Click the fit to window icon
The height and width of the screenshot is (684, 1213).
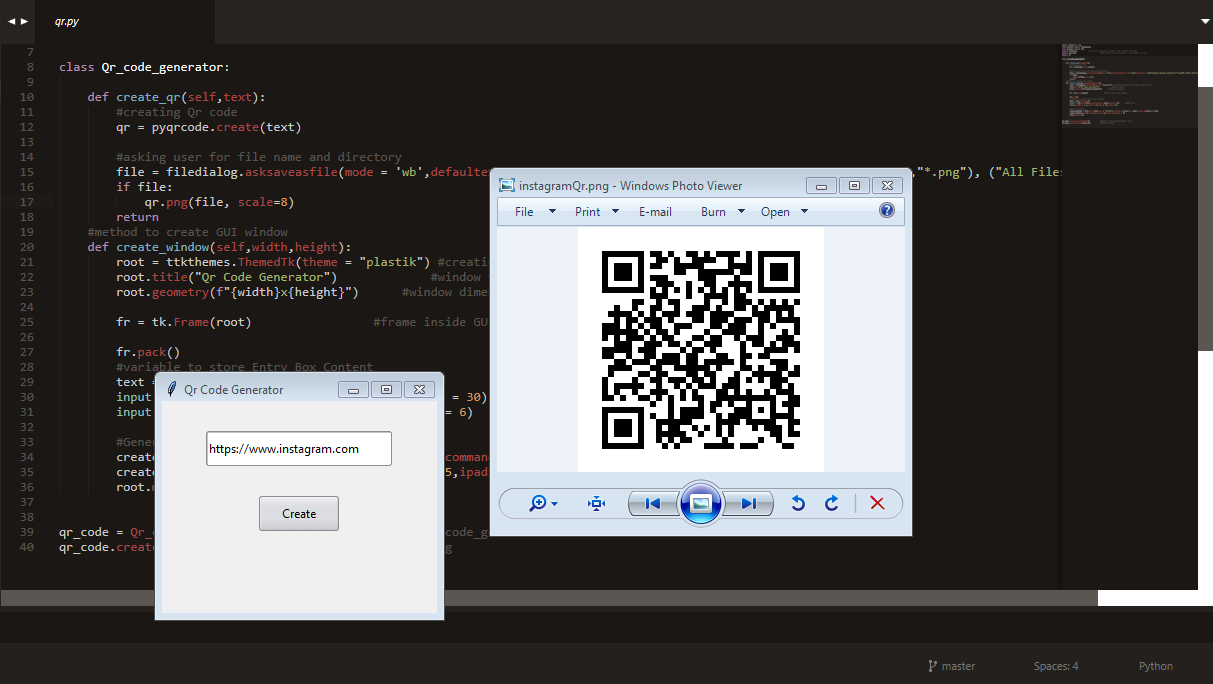coord(597,503)
